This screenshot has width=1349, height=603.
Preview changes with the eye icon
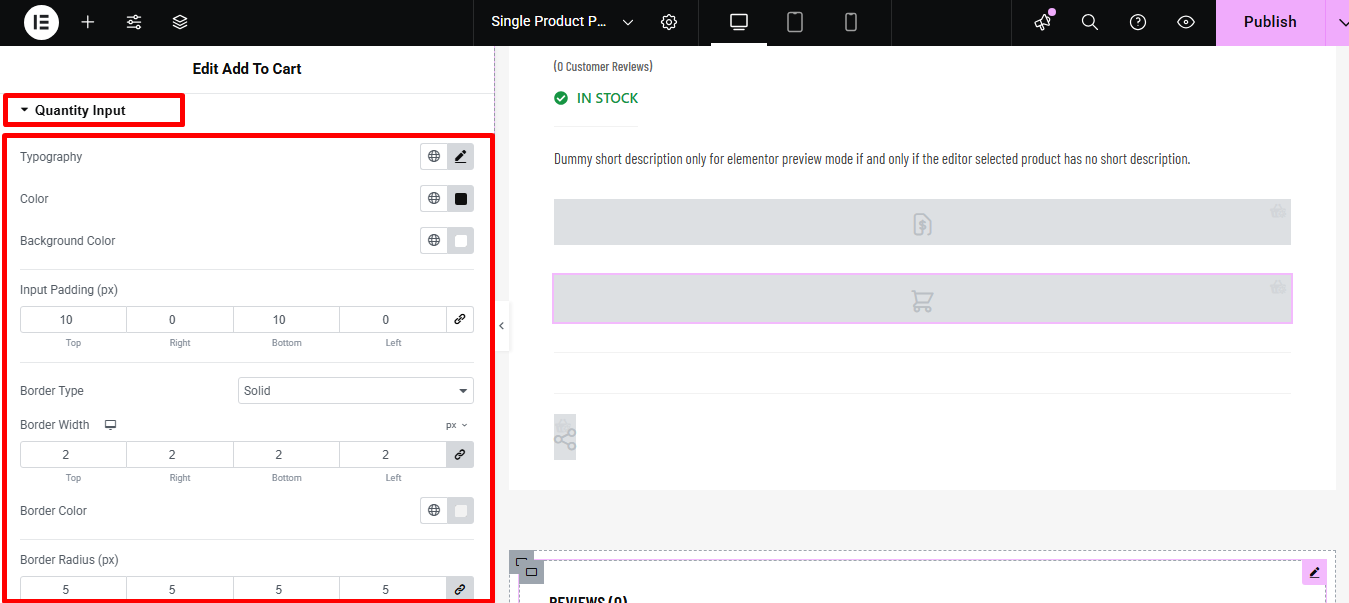pyautogui.click(x=1185, y=22)
